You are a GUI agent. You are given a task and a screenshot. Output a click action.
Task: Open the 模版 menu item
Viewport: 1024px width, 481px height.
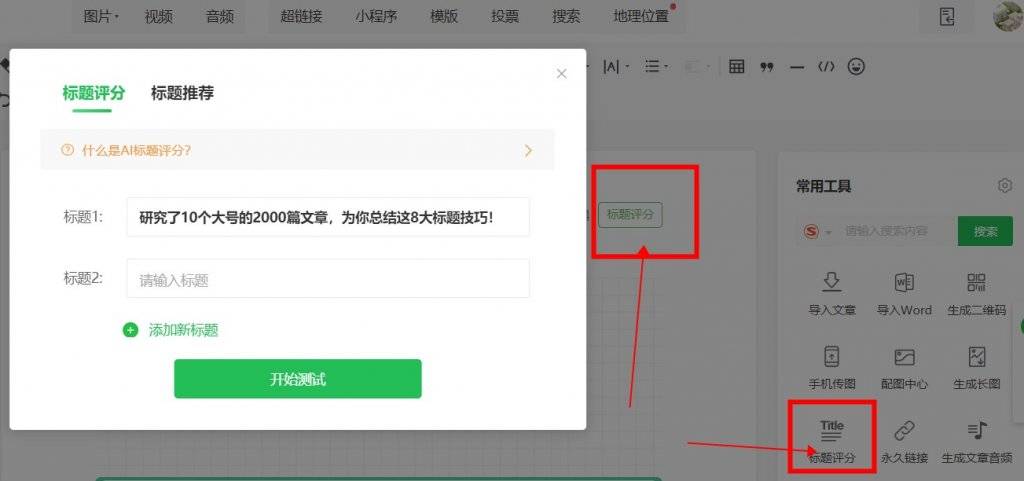tap(444, 16)
